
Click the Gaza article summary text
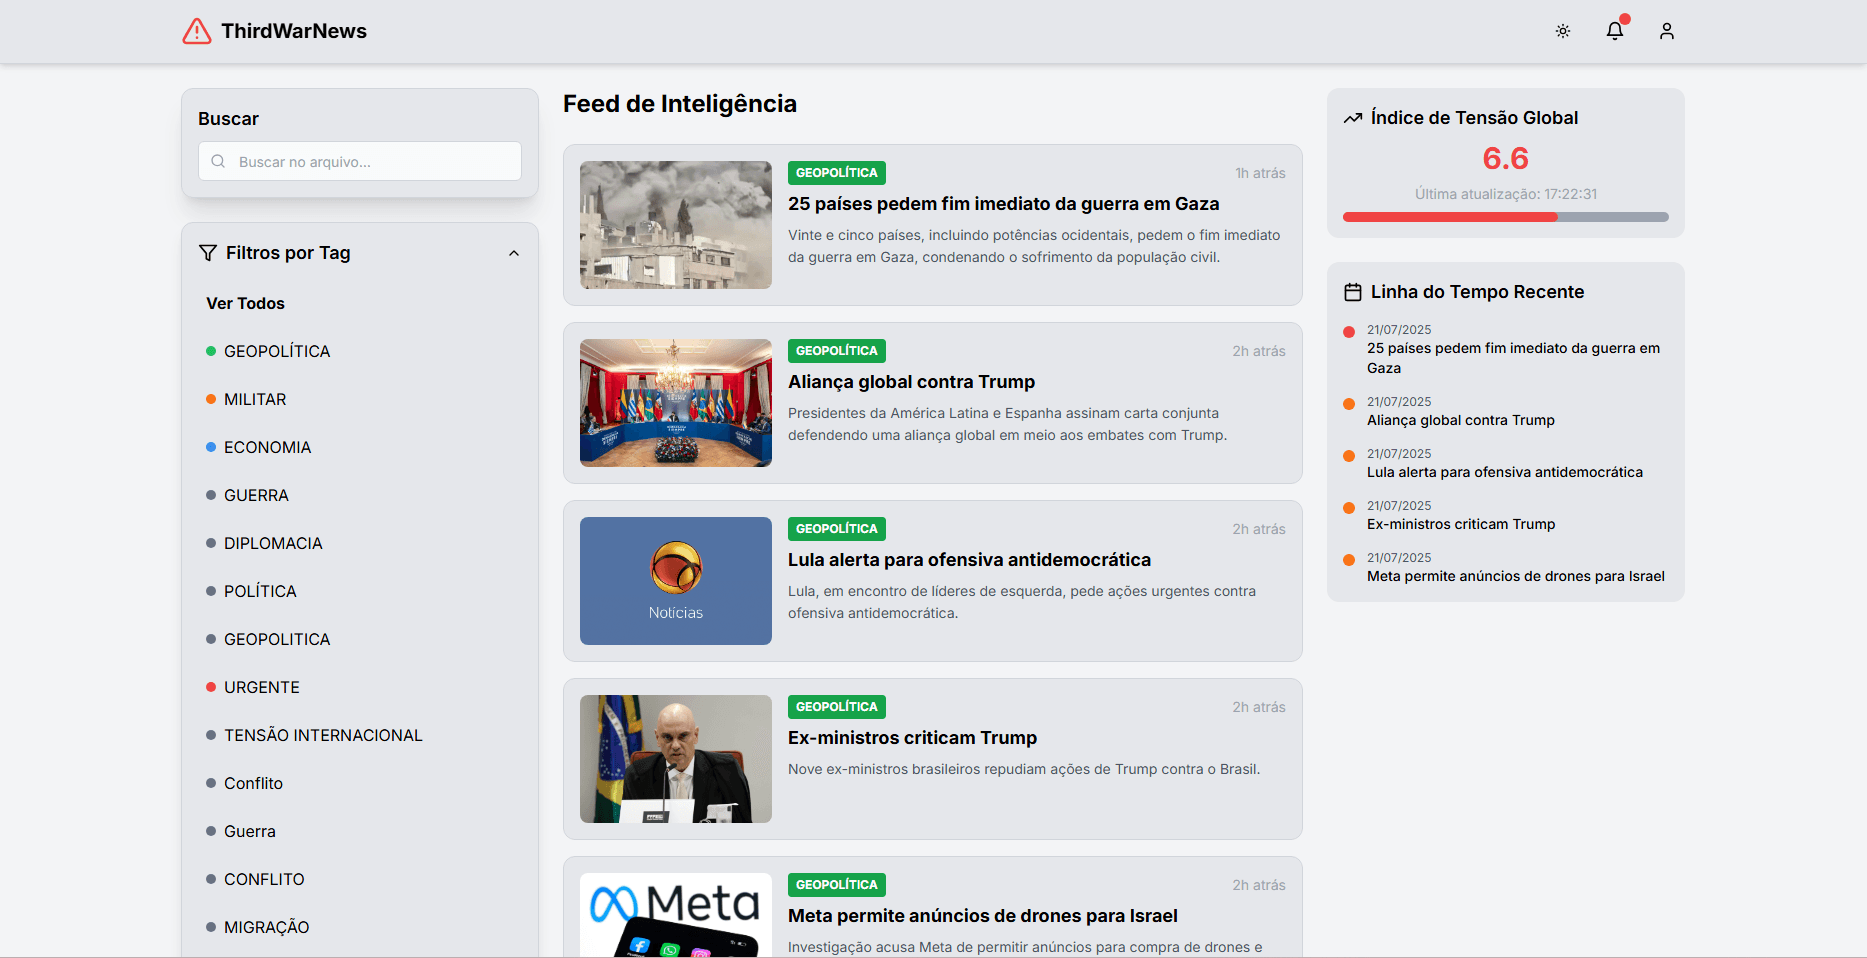tap(1034, 246)
